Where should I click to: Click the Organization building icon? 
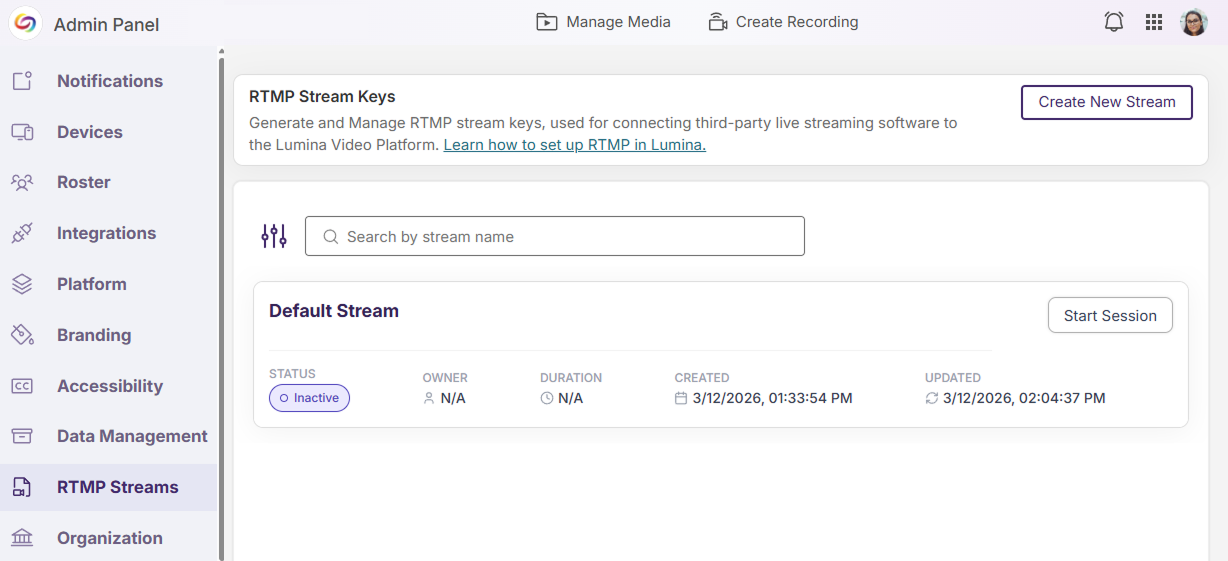(22, 538)
